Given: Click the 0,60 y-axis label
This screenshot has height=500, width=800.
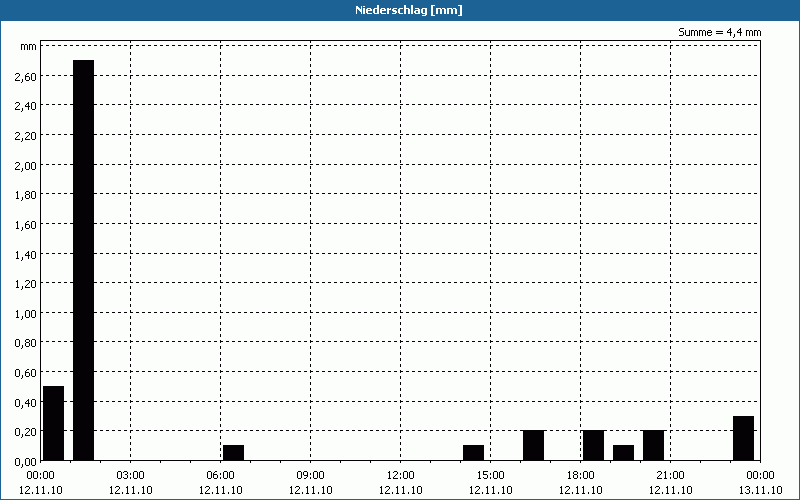Looking at the screenshot, I should pyautogui.click(x=26, y=372).
